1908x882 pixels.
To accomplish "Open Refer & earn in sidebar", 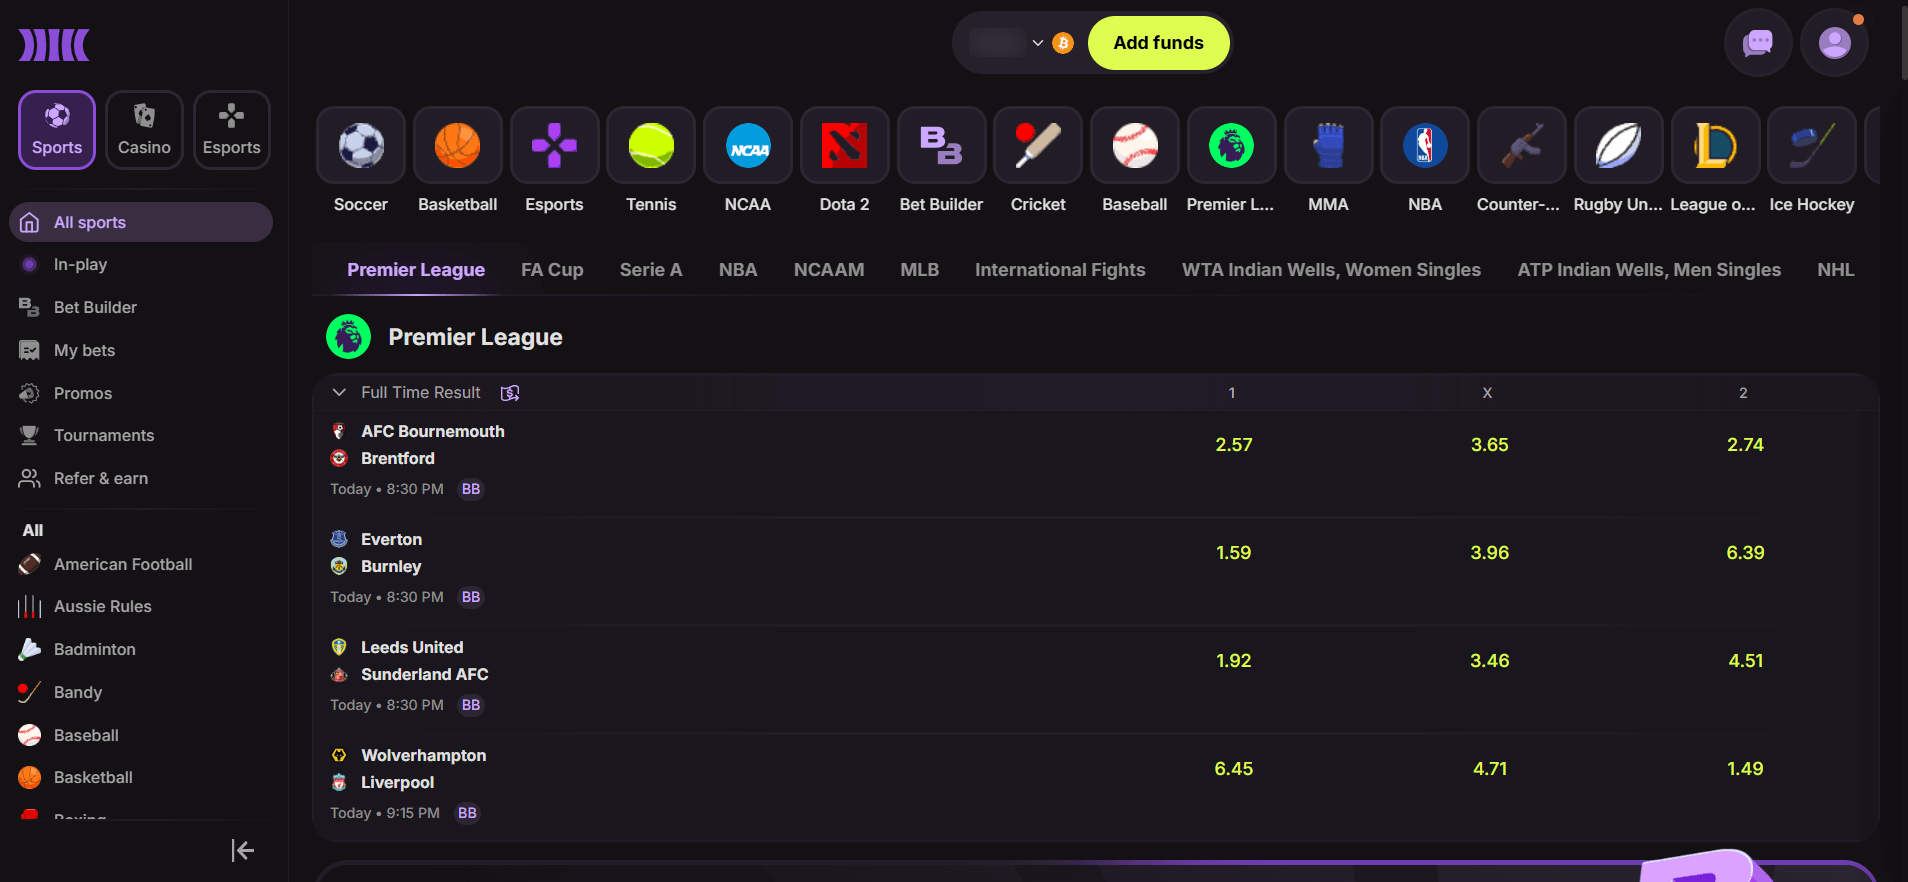I will pos(100,478).
